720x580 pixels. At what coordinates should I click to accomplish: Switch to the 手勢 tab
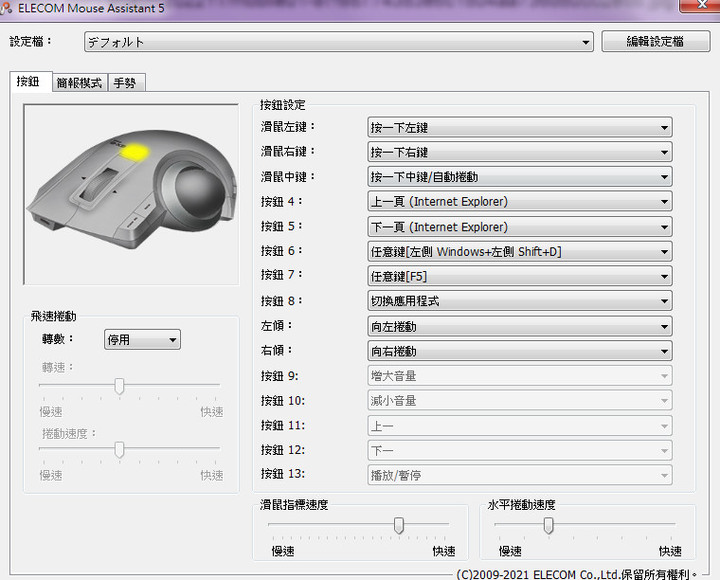[126, 83]
